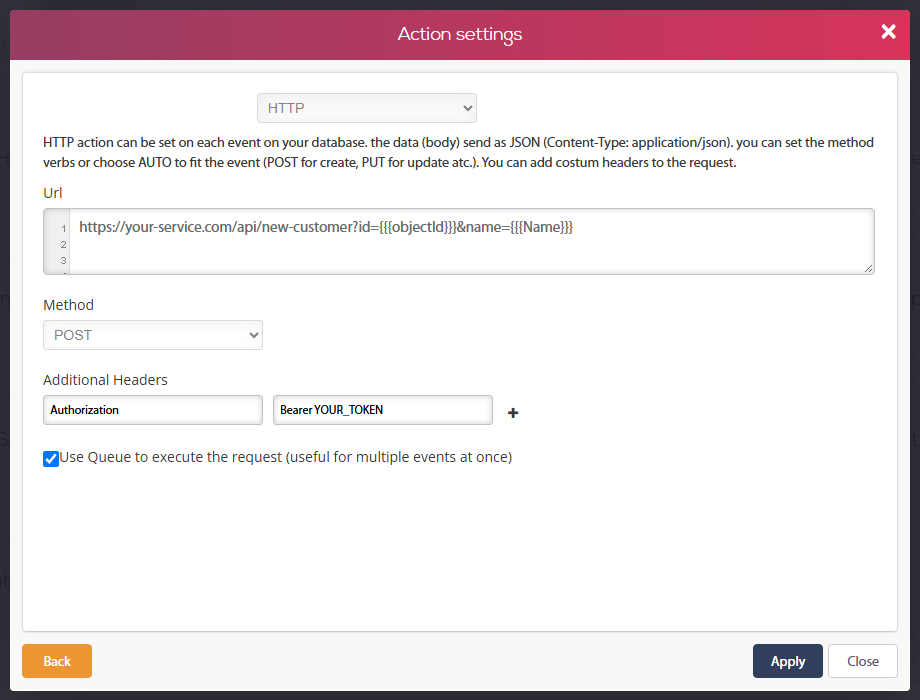Screen dimensions: 920x700
Task: Open the Method dropdown showing POST
Action: coord(153,335)
